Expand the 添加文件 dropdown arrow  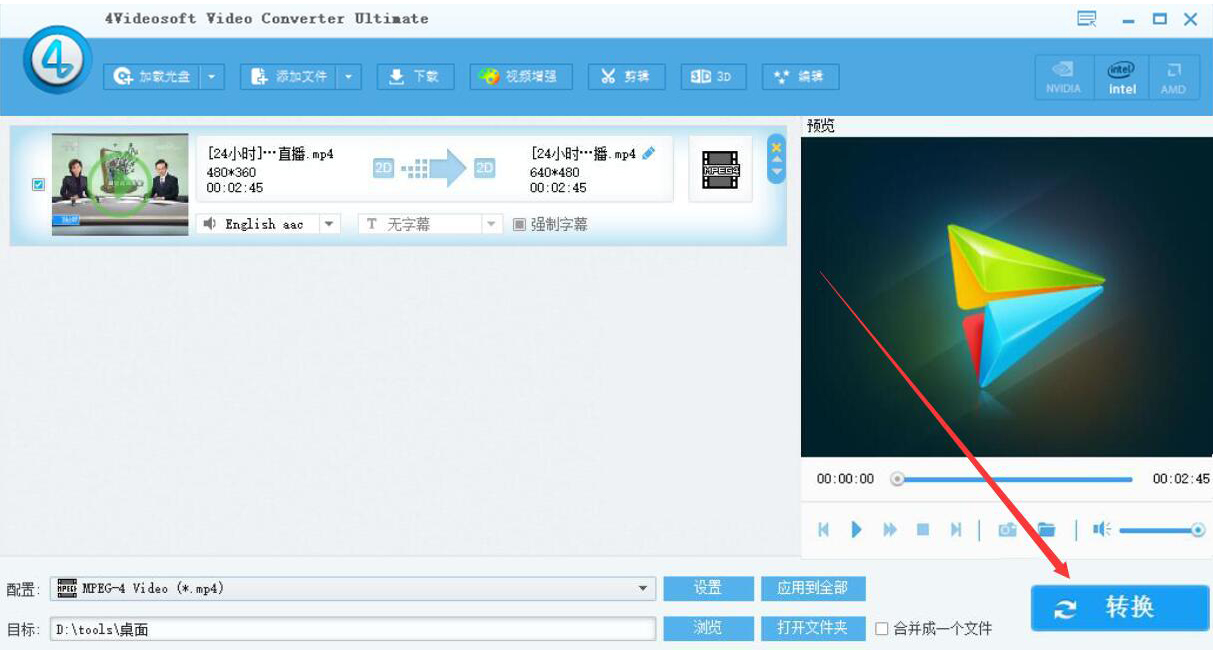[x=349, y=77]
